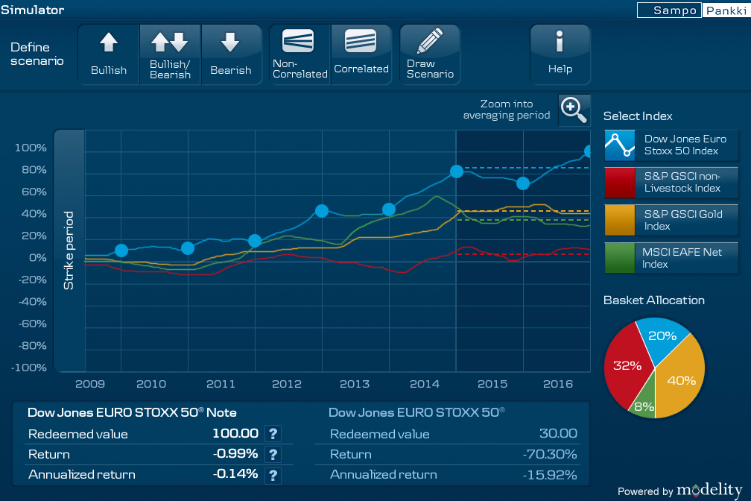
Task: Apply the Non-Correlated scenario
Action: [300, 55]
